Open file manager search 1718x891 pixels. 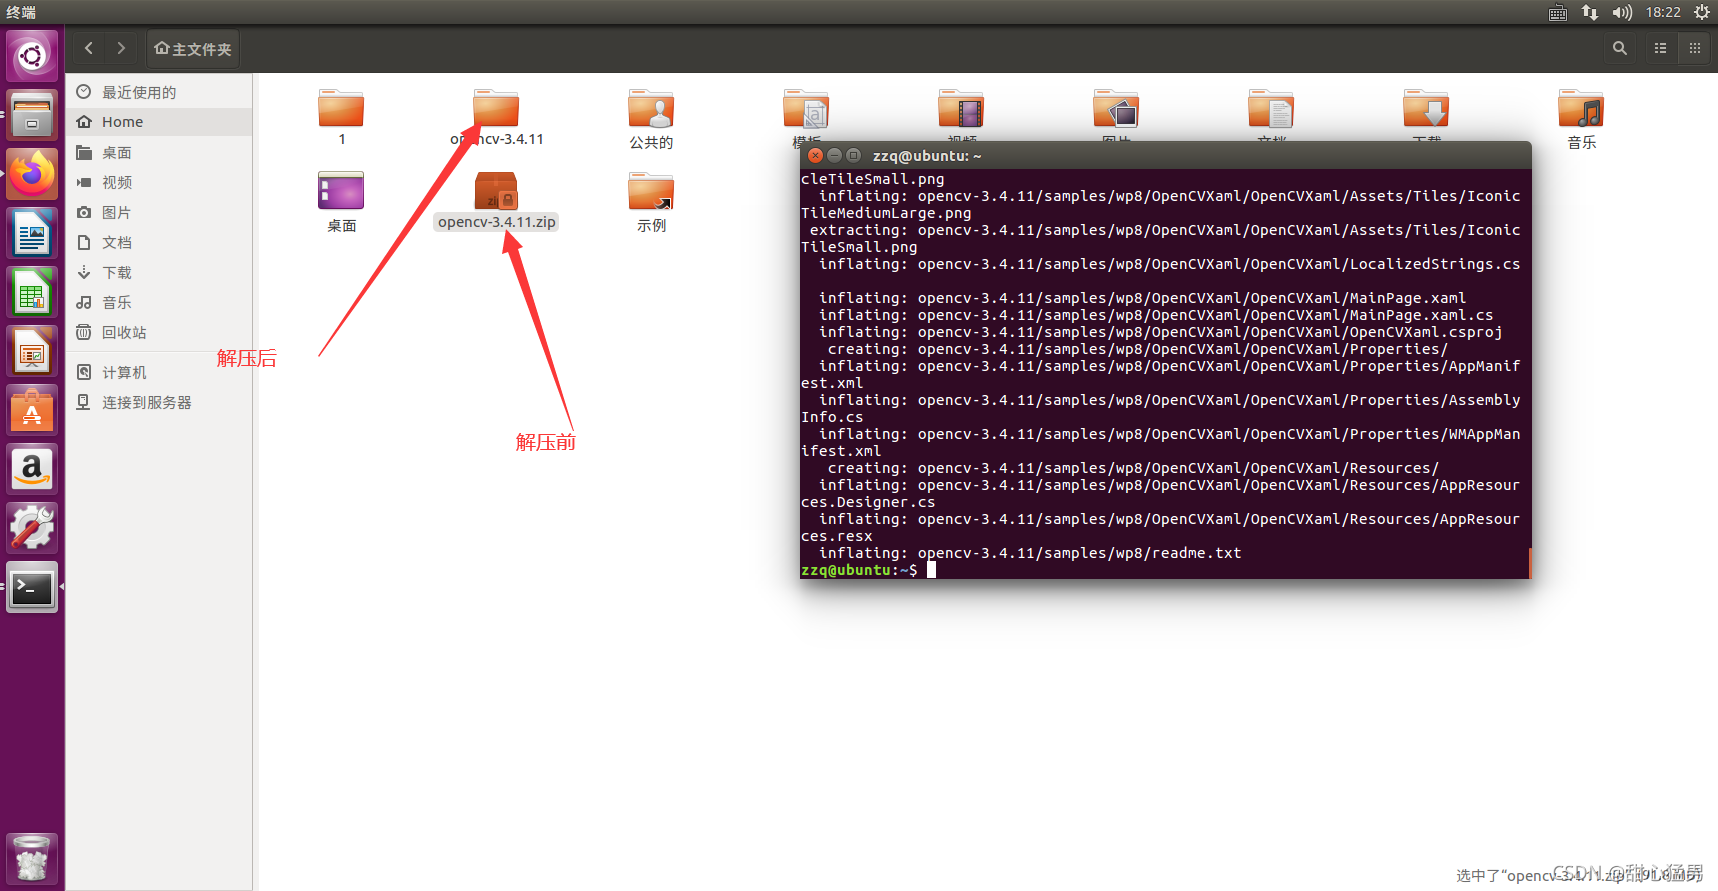pos(1620,48)
